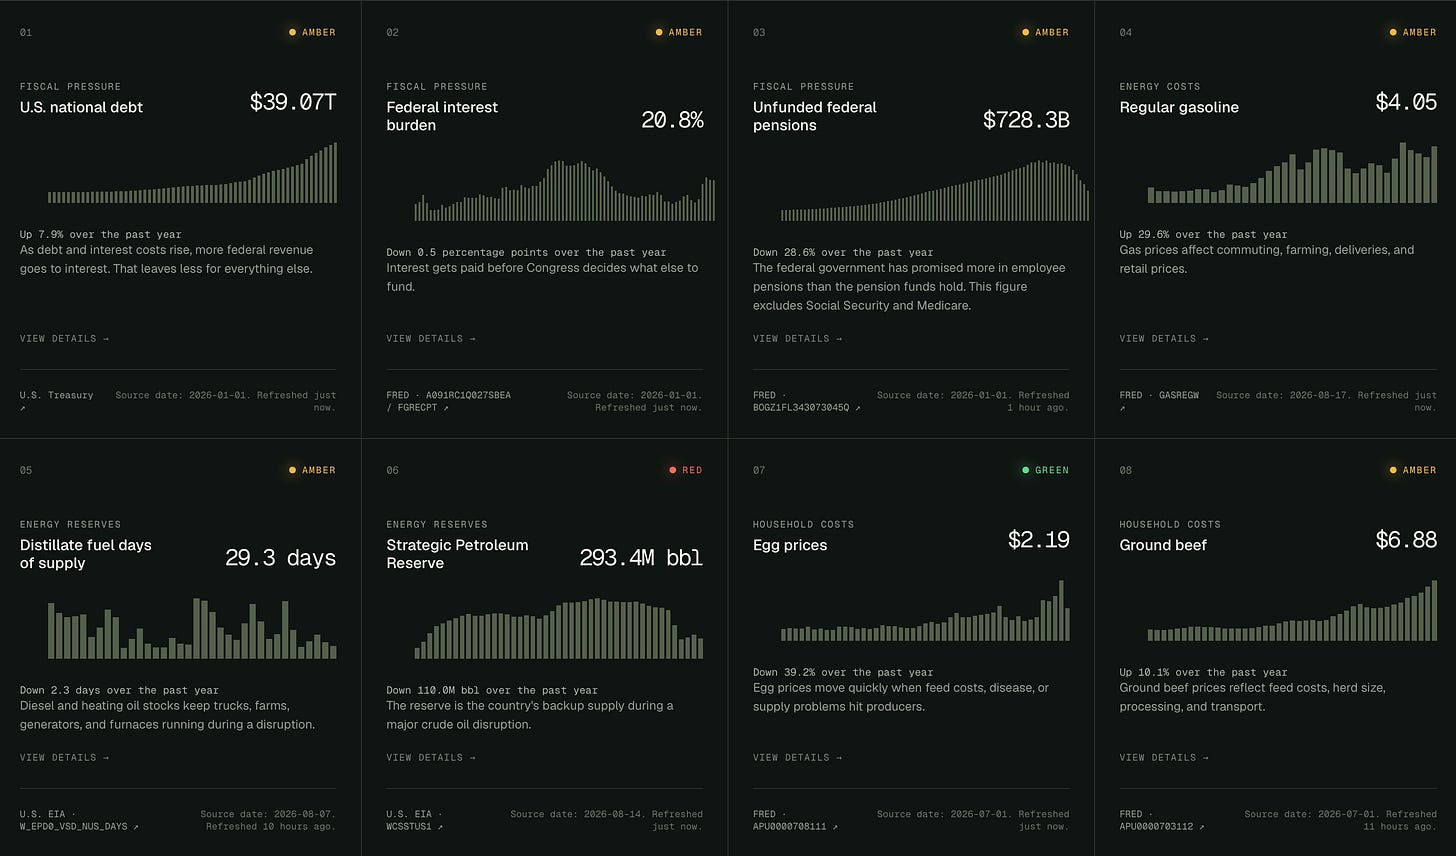Click the amber dot on Unfunded federal pensions card
This screenshot has height=856, width=1456.
click(x=1026, y=32)
